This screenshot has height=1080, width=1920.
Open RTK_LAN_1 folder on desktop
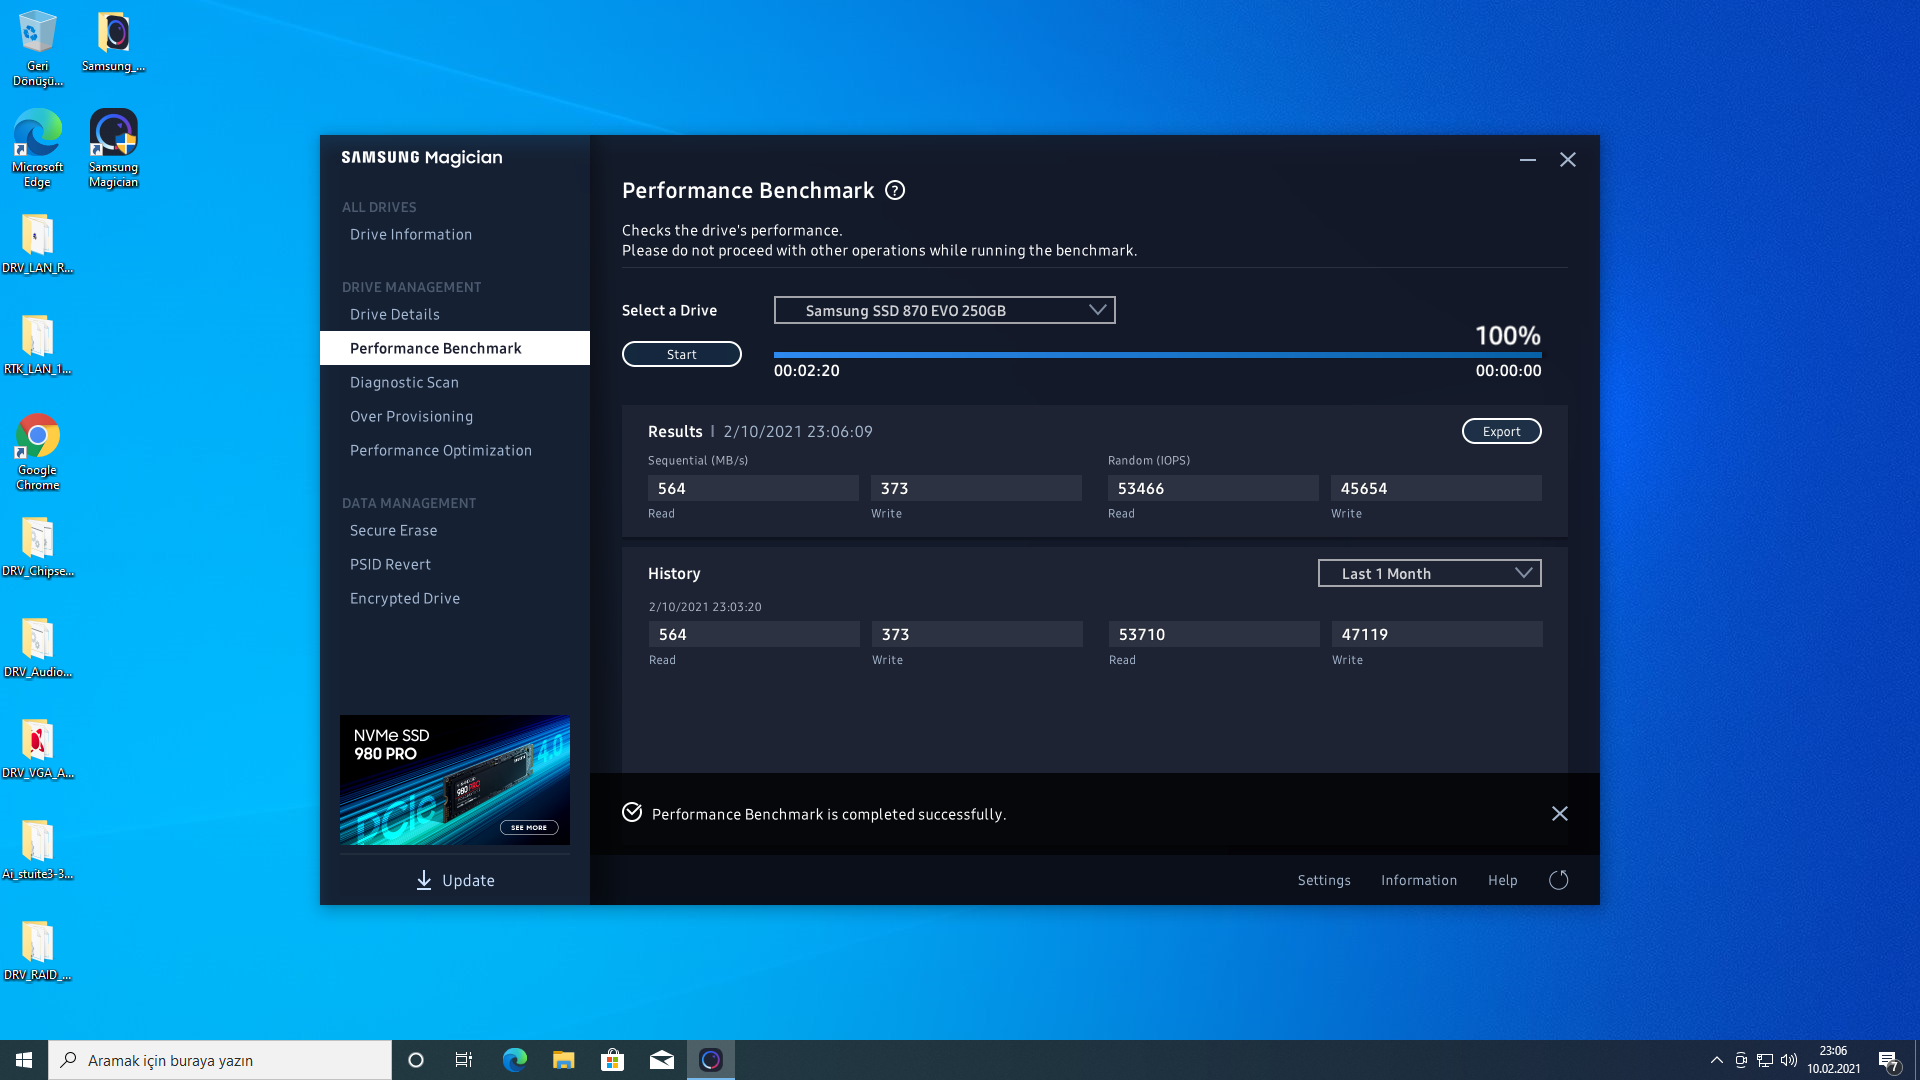tap(37, 344)
